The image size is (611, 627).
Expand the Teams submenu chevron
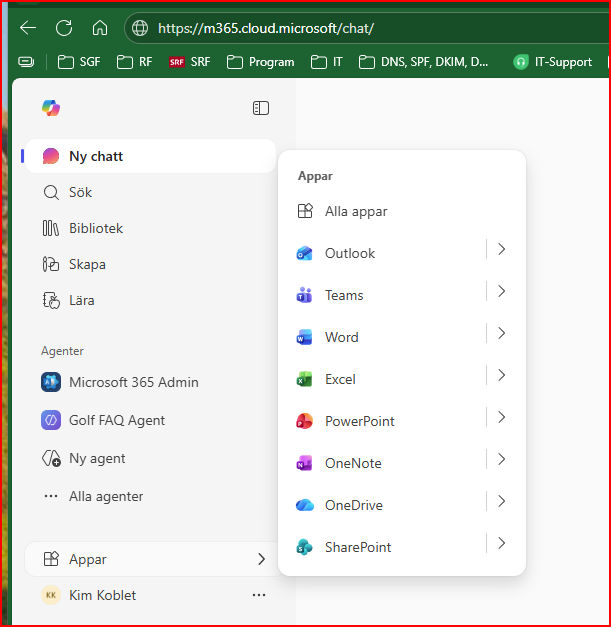(x=501, y=291)
